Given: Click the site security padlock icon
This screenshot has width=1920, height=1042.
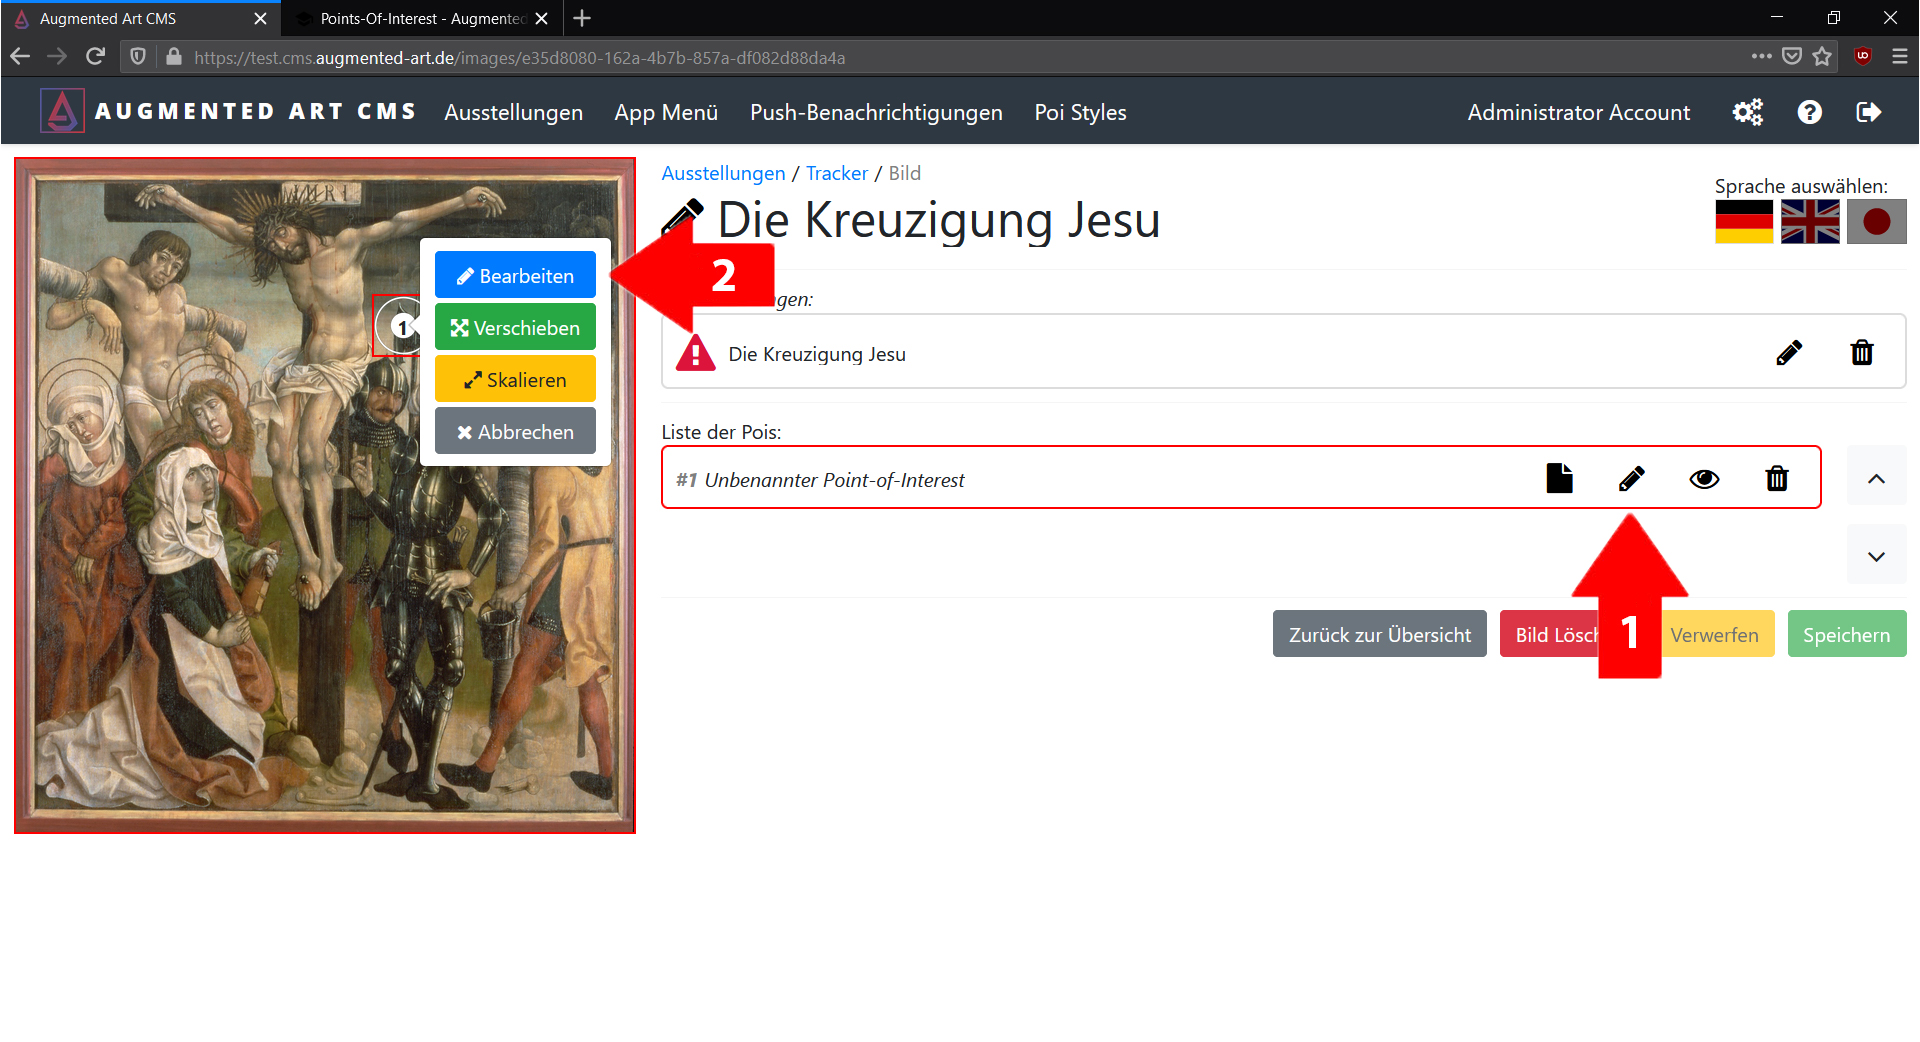Looking at the screenshot, I should tap(173, 57).
